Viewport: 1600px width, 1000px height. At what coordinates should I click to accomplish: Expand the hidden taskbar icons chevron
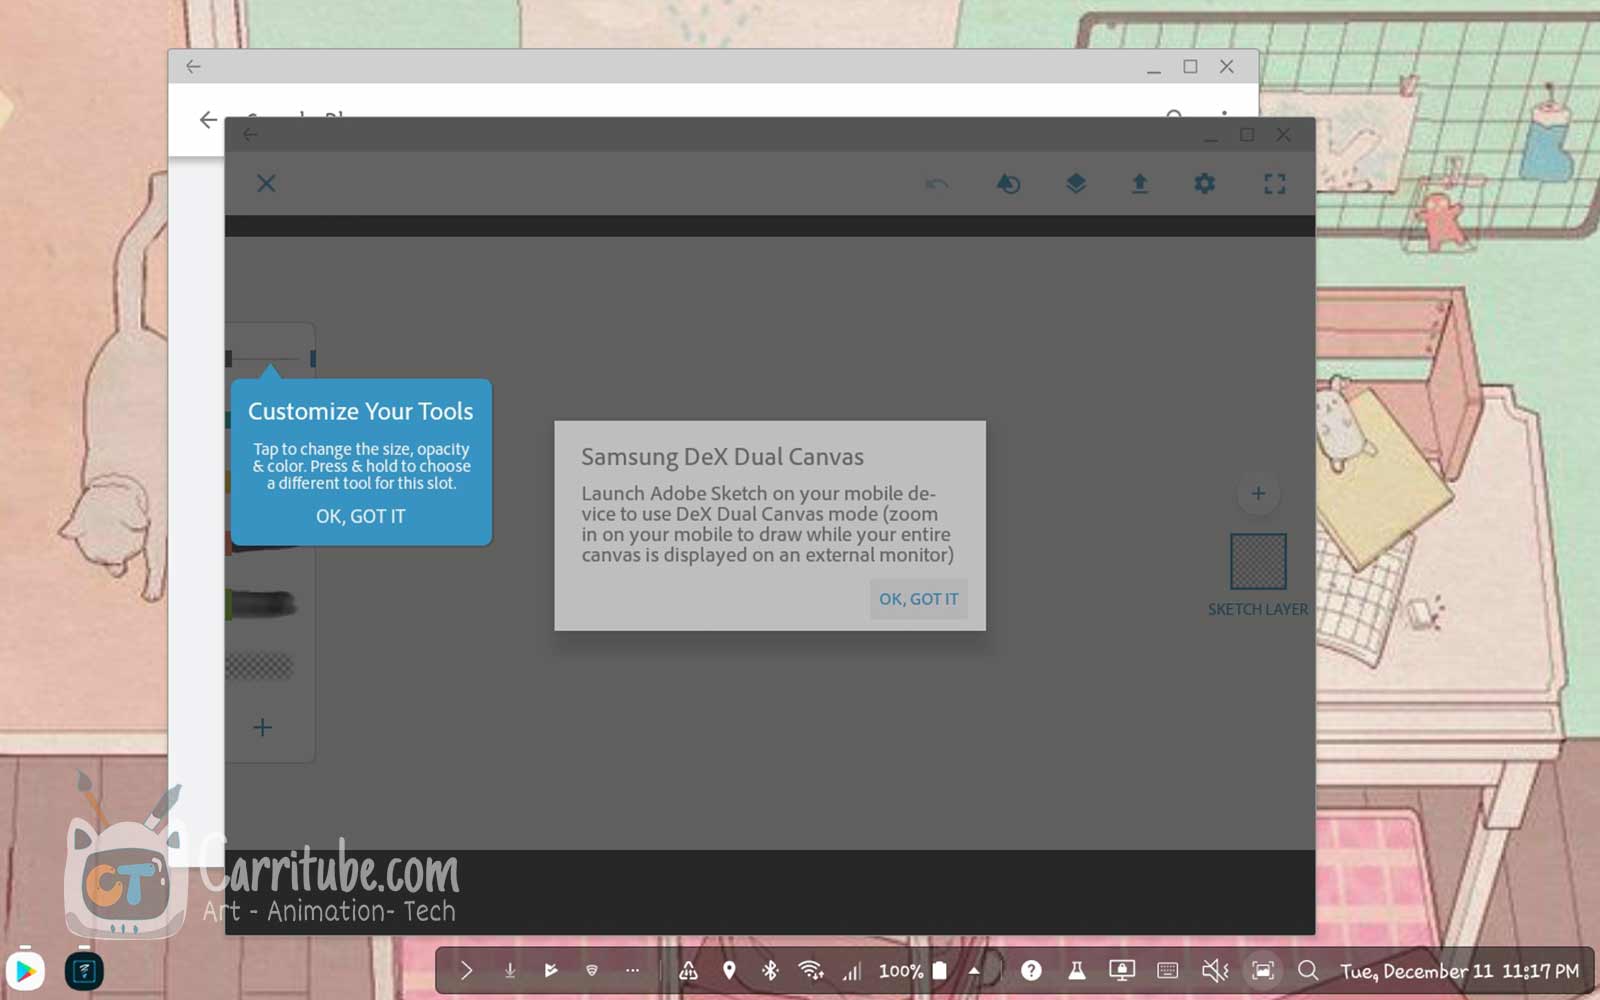click(632, 970)
